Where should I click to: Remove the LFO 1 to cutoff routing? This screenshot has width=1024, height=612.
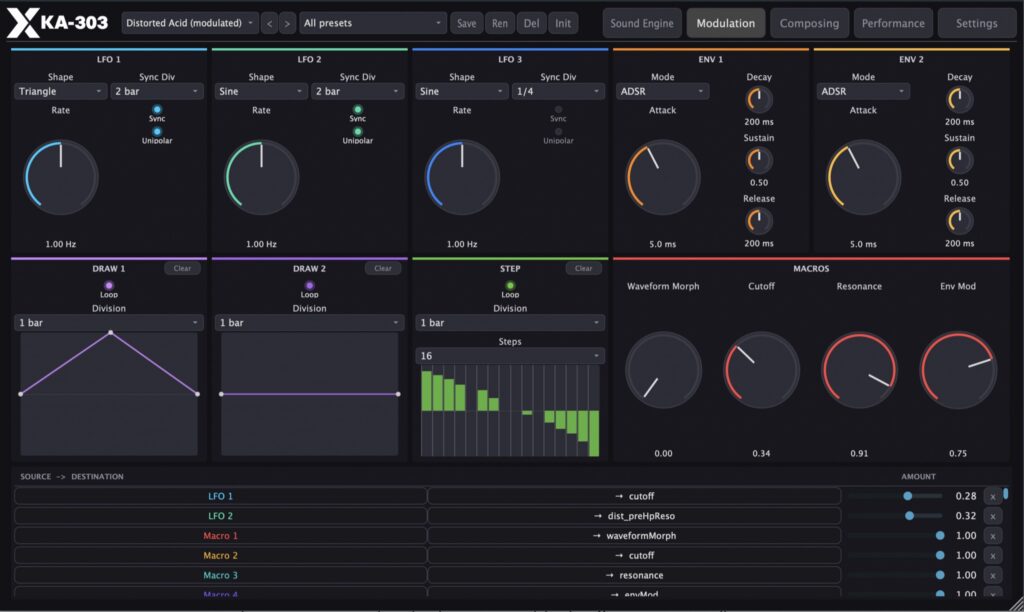pyautogui.click(x=993, y=496)
